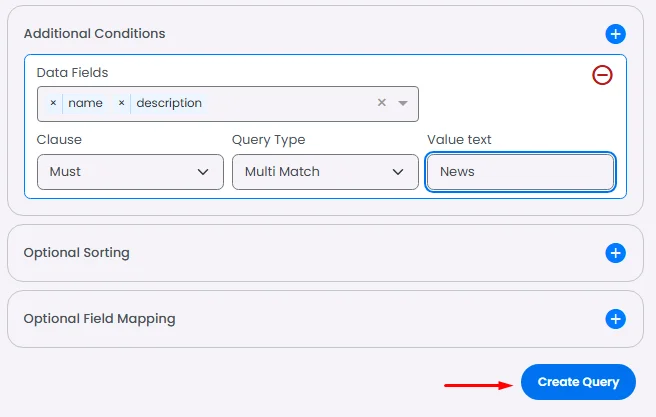The width and height of the screenshot is (656, 417).
Task: Click the Optional Sorting section heading
Action: pos(77,253)
